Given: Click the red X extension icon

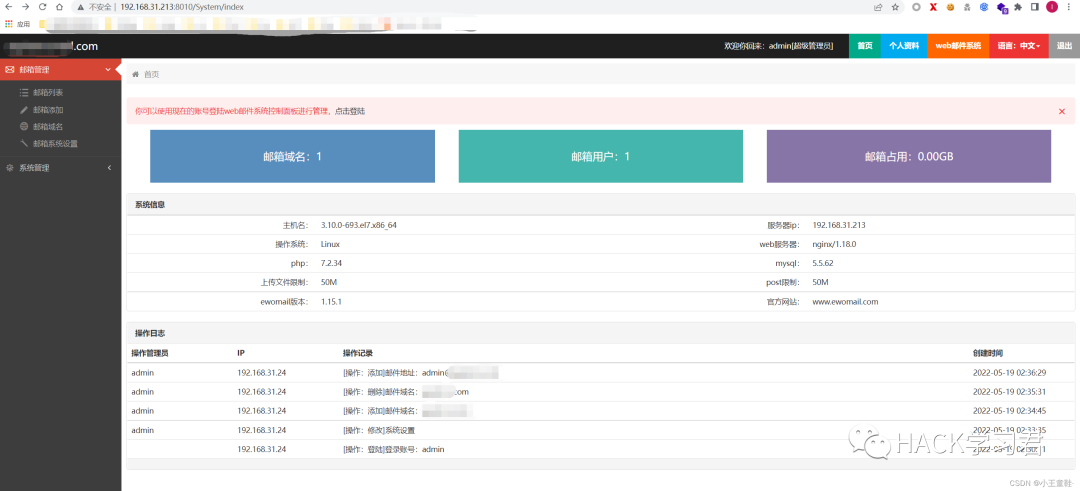Looking at the screenshot, I should click(x=933, y=7).
